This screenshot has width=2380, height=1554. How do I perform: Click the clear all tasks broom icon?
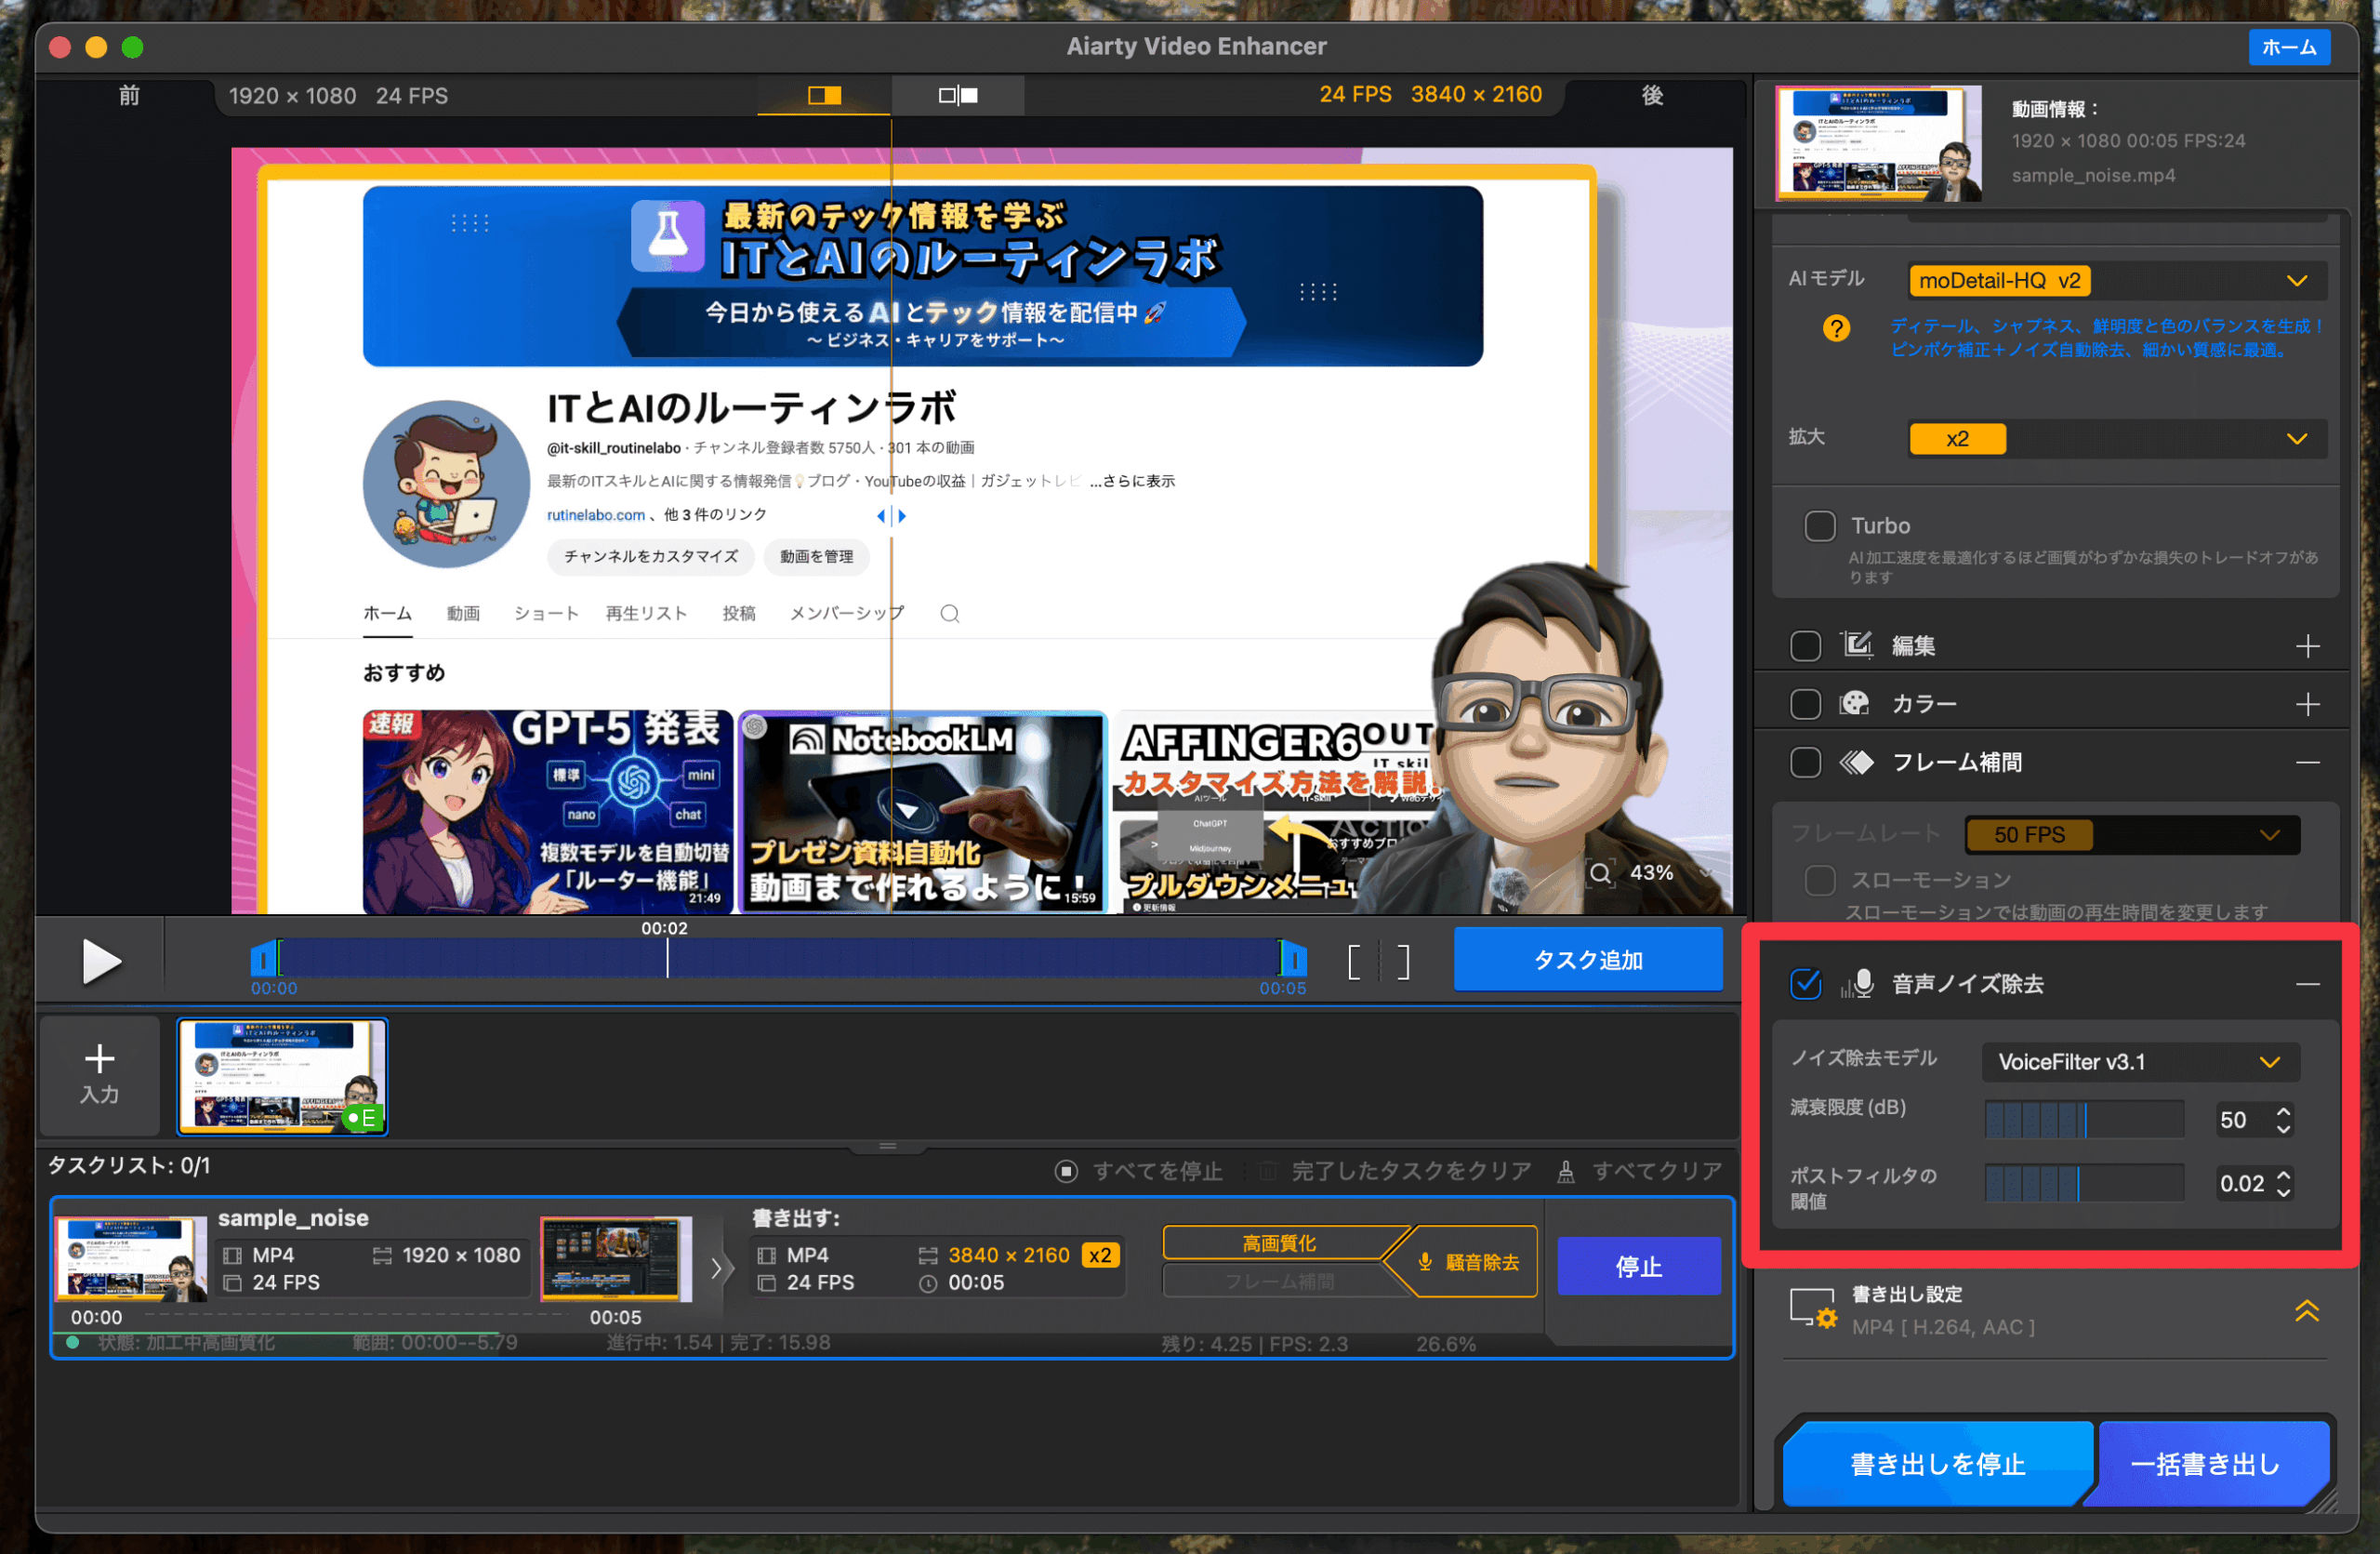pyautogui.click(x=1566, y=1171)
